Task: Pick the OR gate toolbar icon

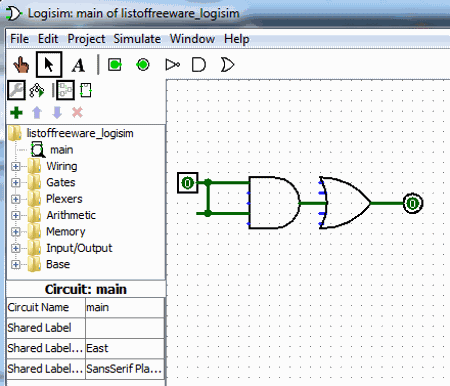Action: click(x=227, y=65)
